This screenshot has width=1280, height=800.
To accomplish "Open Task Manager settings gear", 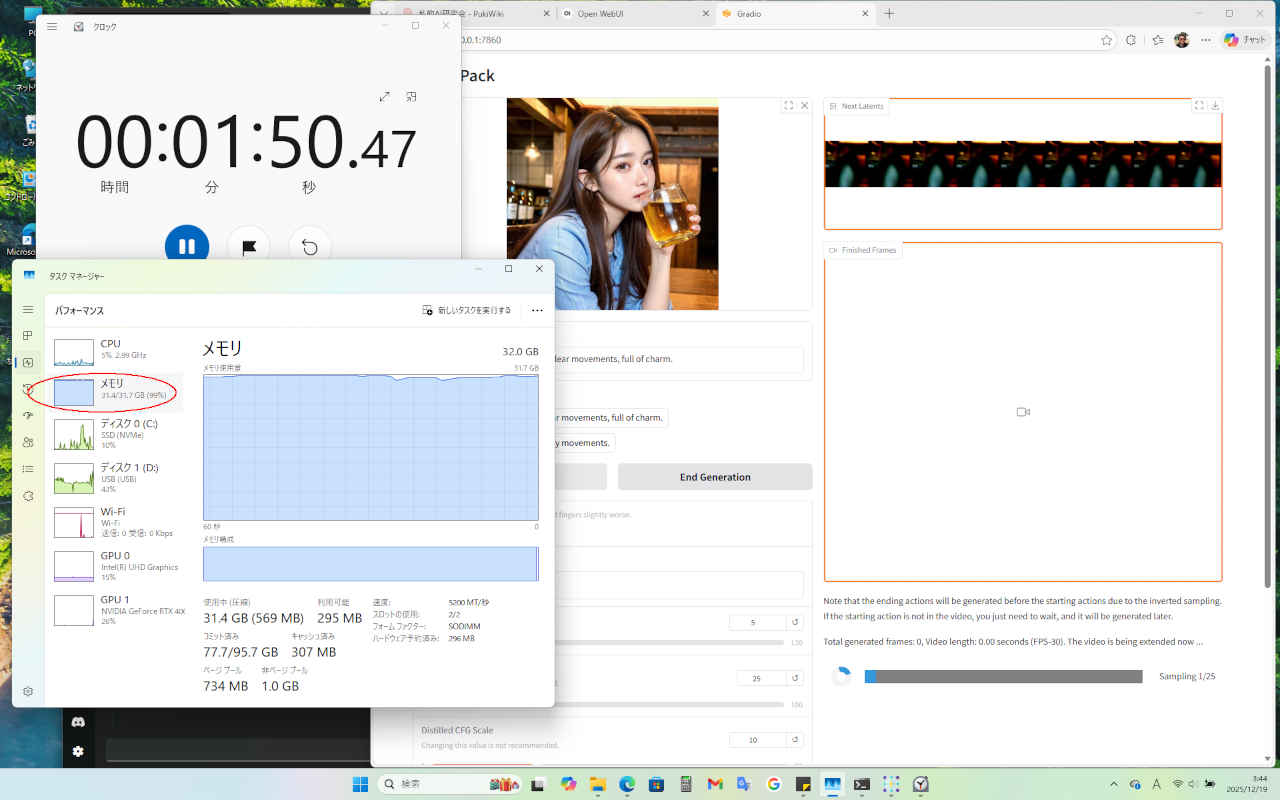I will click(28, 691).
